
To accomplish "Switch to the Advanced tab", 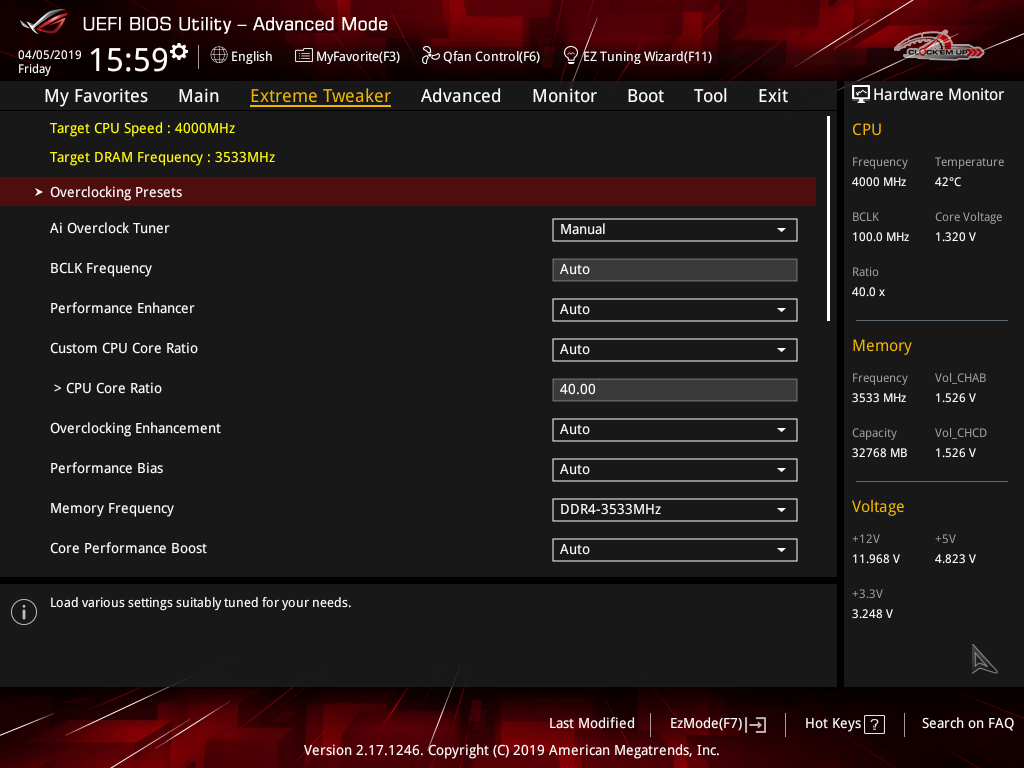I will pyautogui.click(x=460, y=96).
